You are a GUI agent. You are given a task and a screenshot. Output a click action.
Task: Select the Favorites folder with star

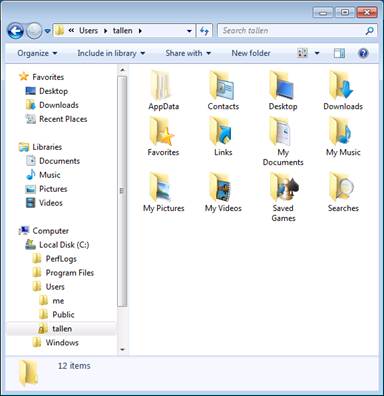click(162, 131)
